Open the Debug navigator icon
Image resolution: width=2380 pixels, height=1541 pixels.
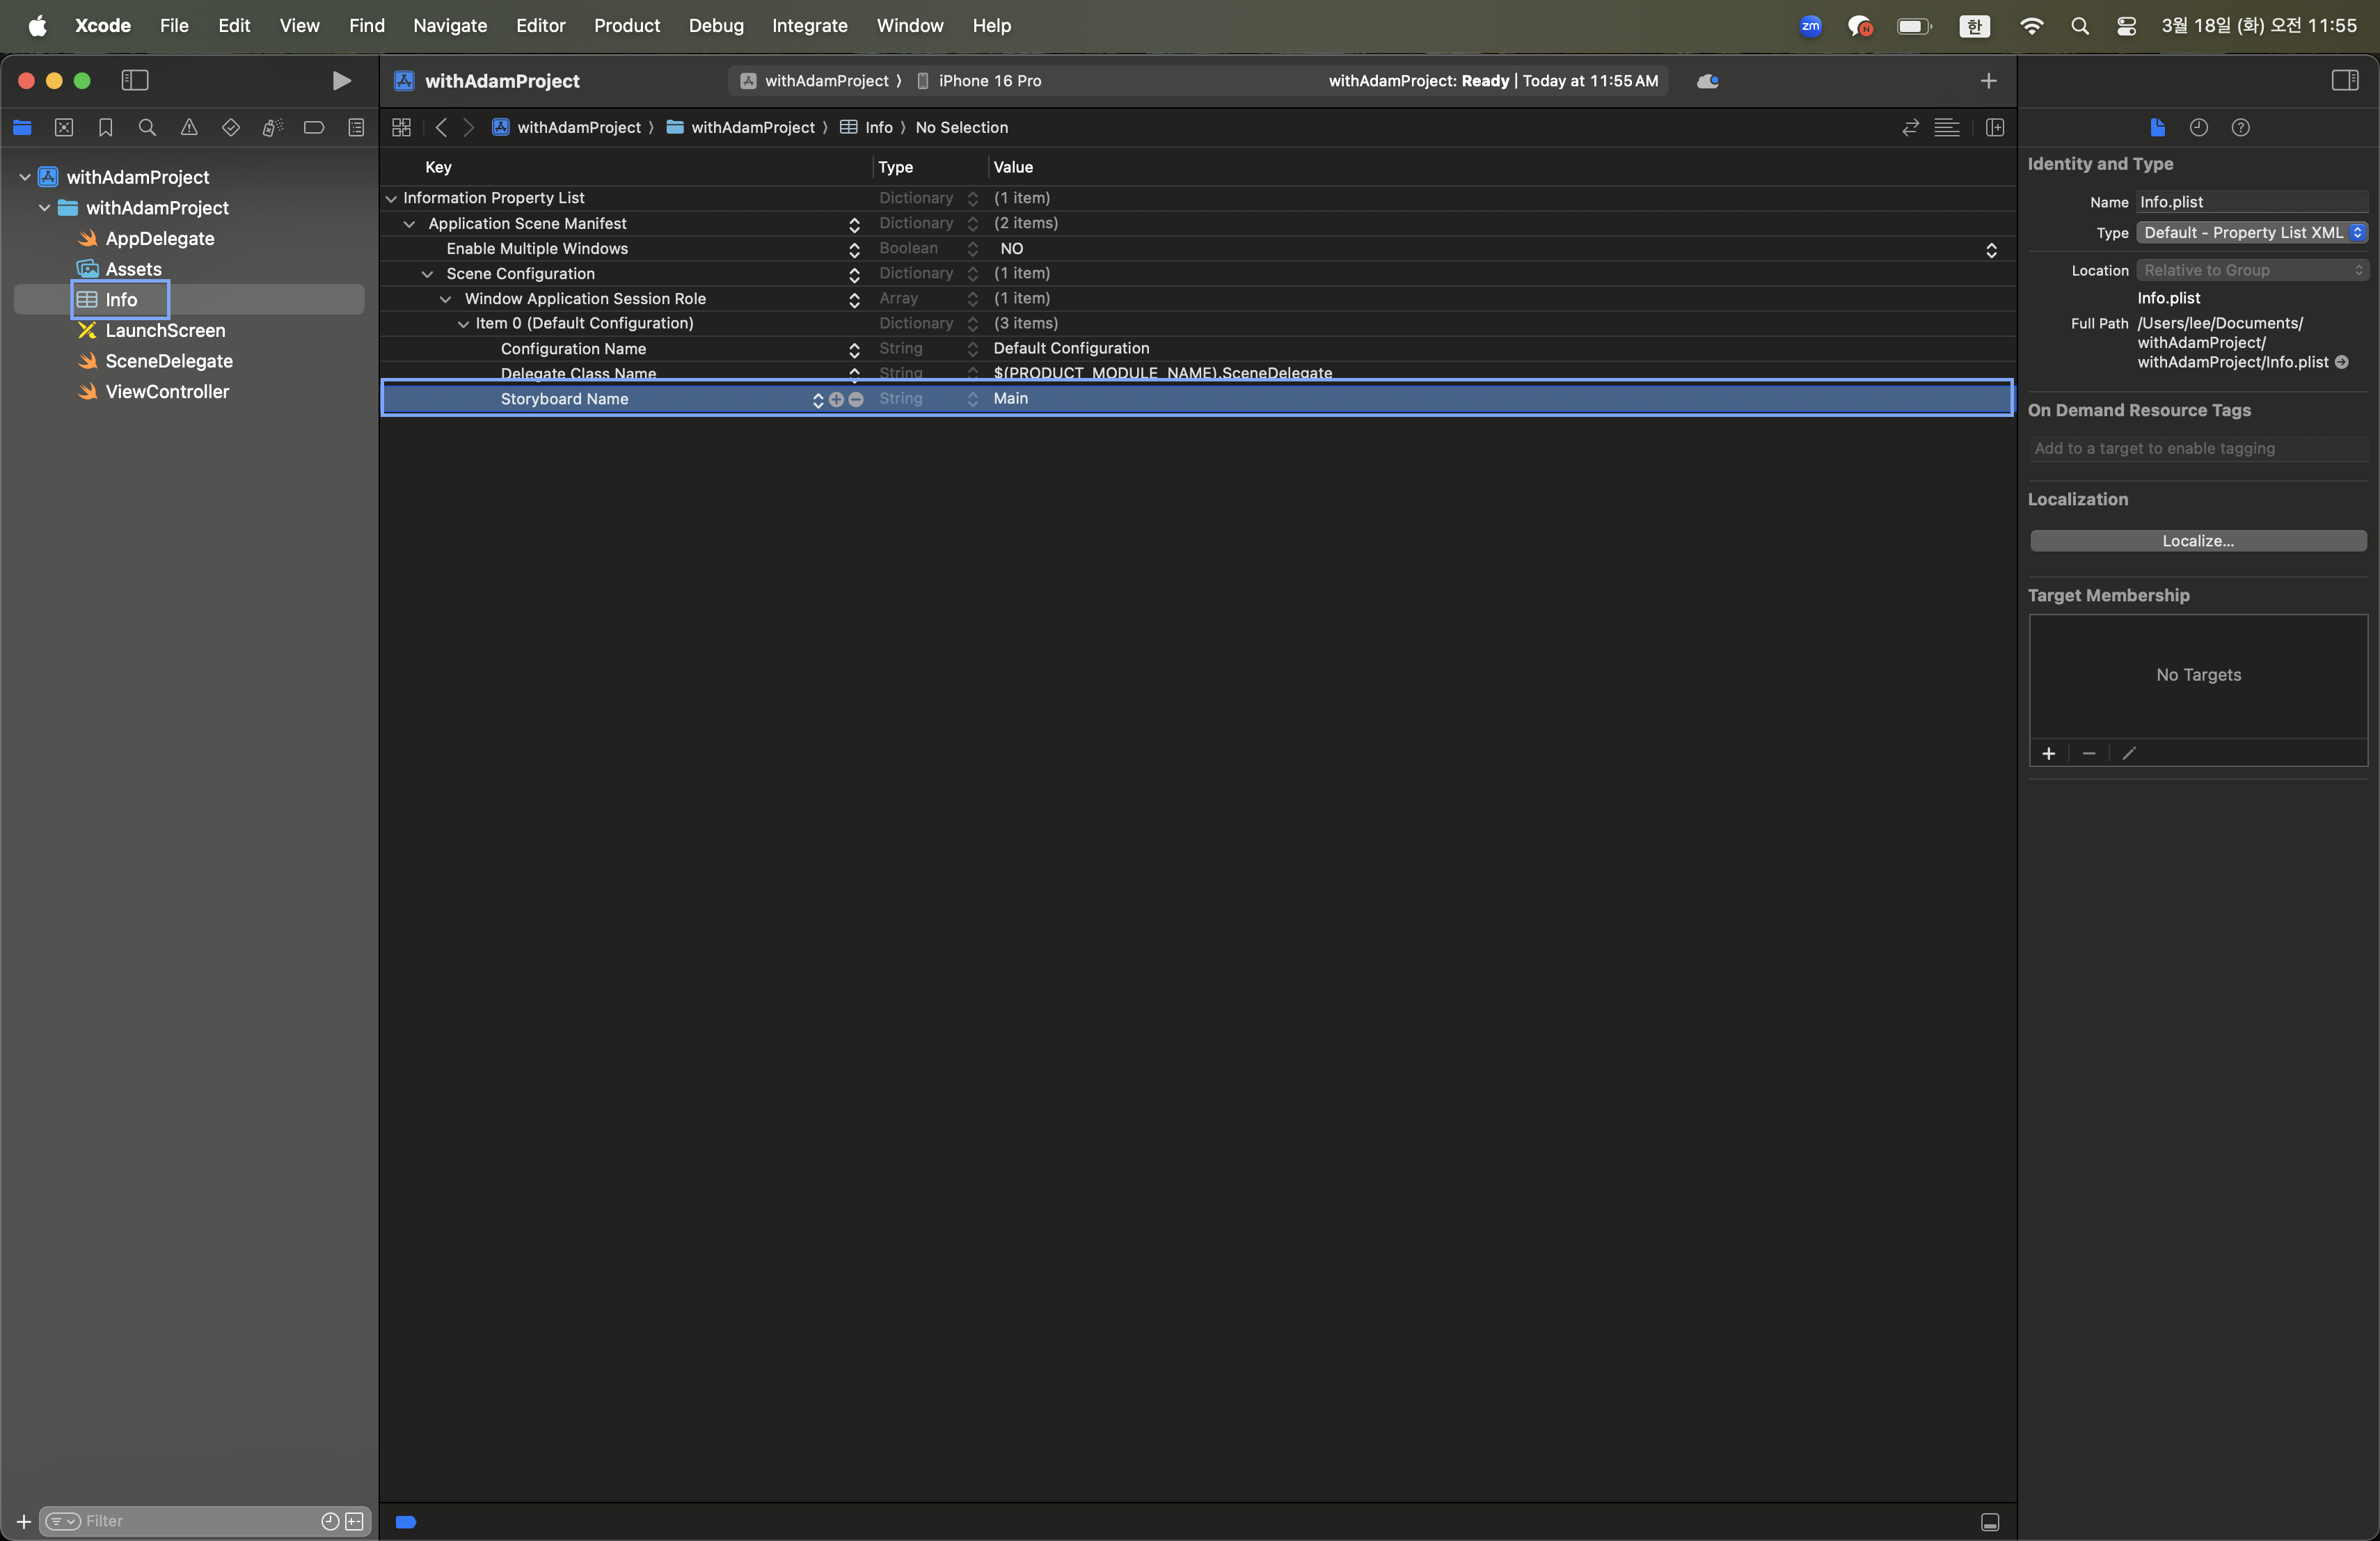[272, 127]
